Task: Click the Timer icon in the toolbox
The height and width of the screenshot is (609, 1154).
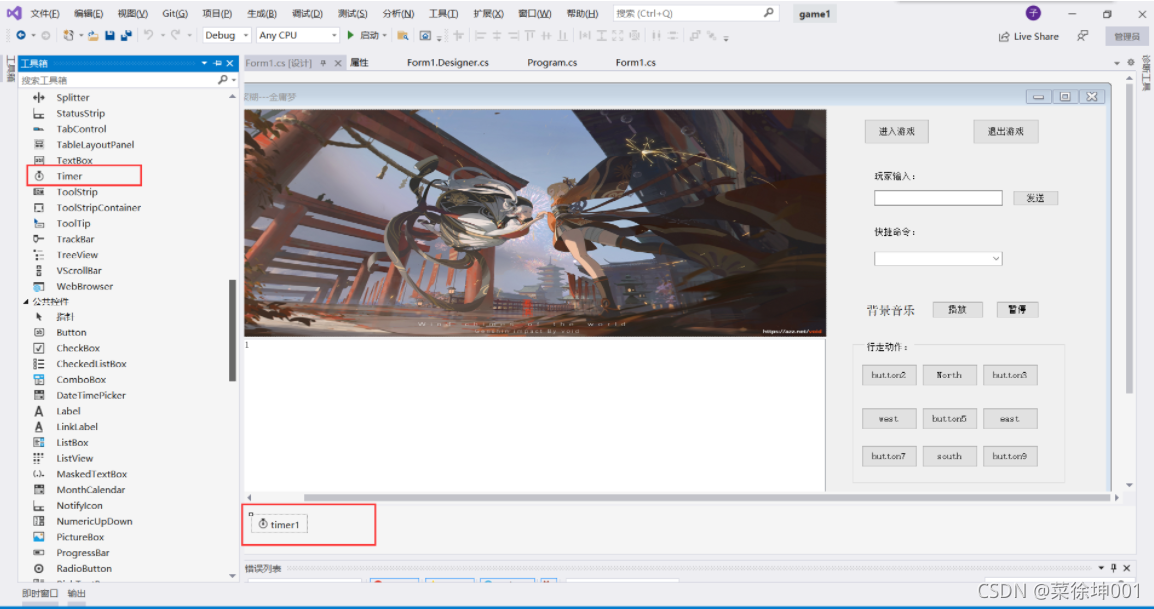Action: 39,176
